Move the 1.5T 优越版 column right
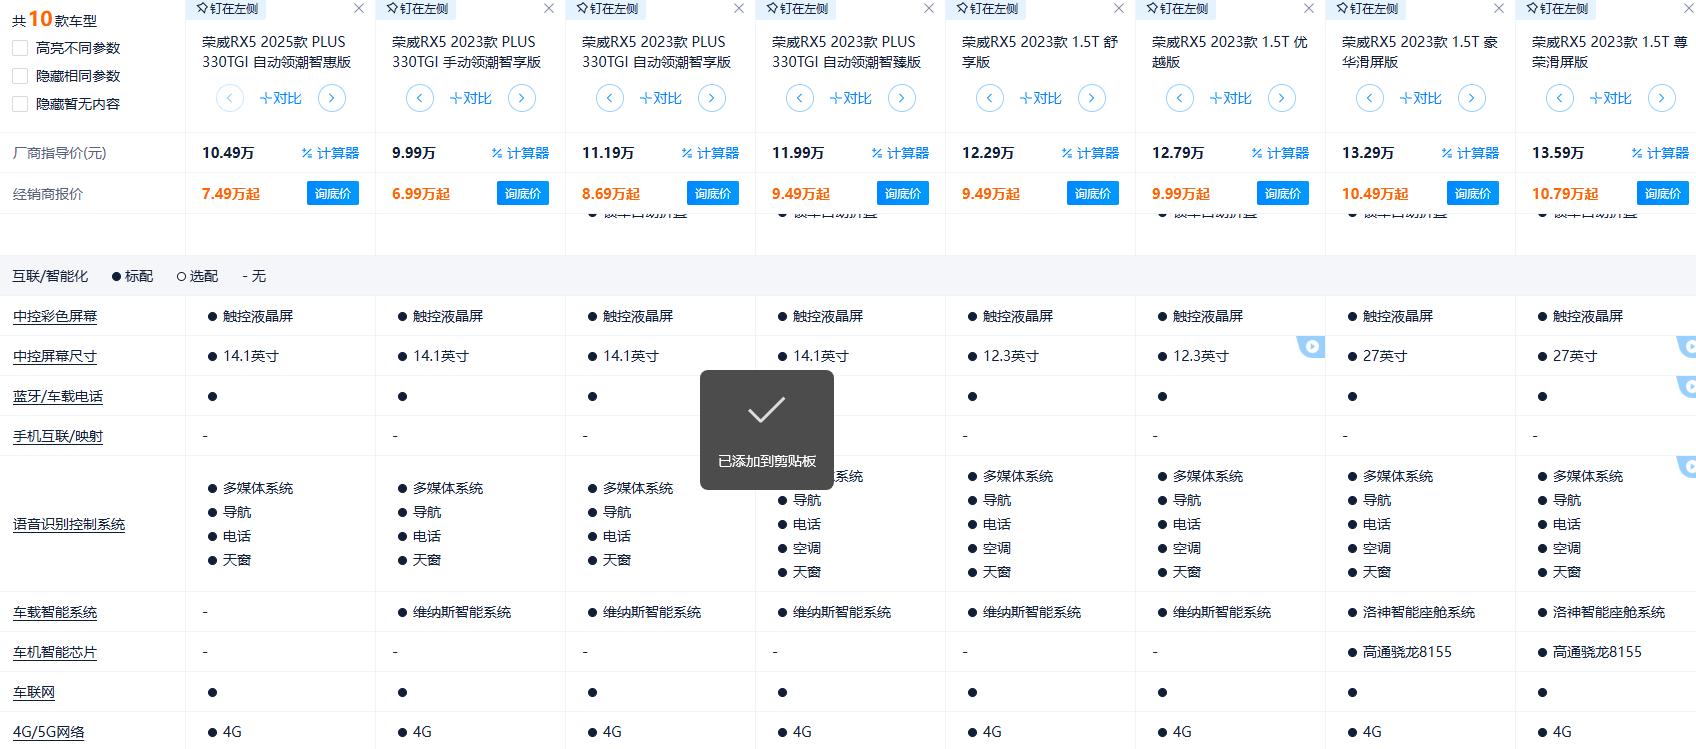Image resolution: width=1696 pixels, height=749 pixels. pyautogui.click(x=1282, y=98)
